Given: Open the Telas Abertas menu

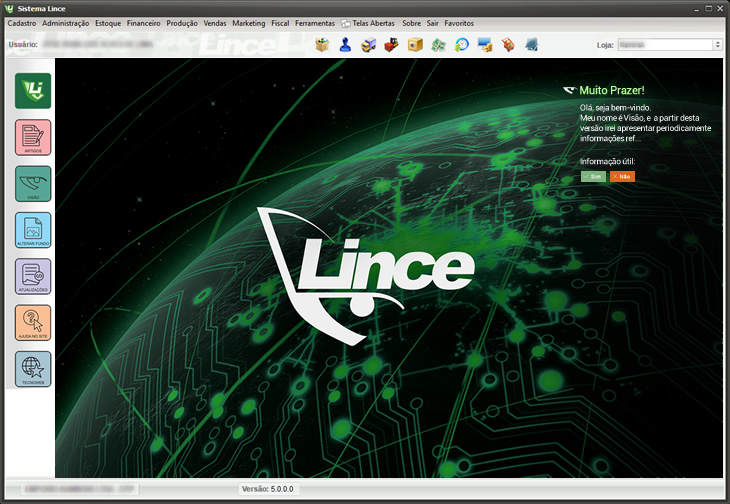Looking at the screenshot, I should [368, 23].
